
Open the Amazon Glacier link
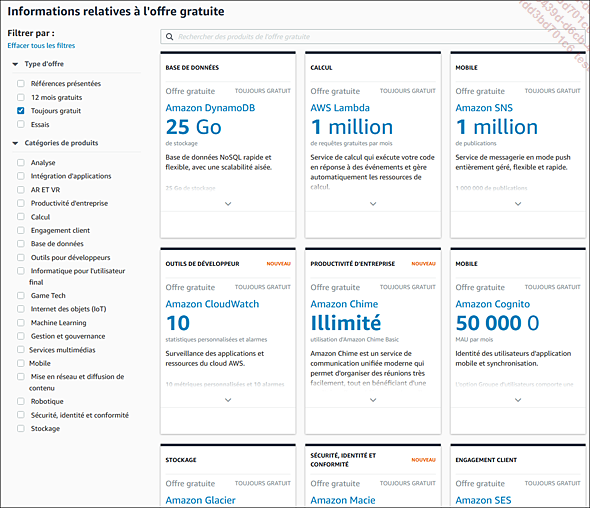tap(201, 500)
